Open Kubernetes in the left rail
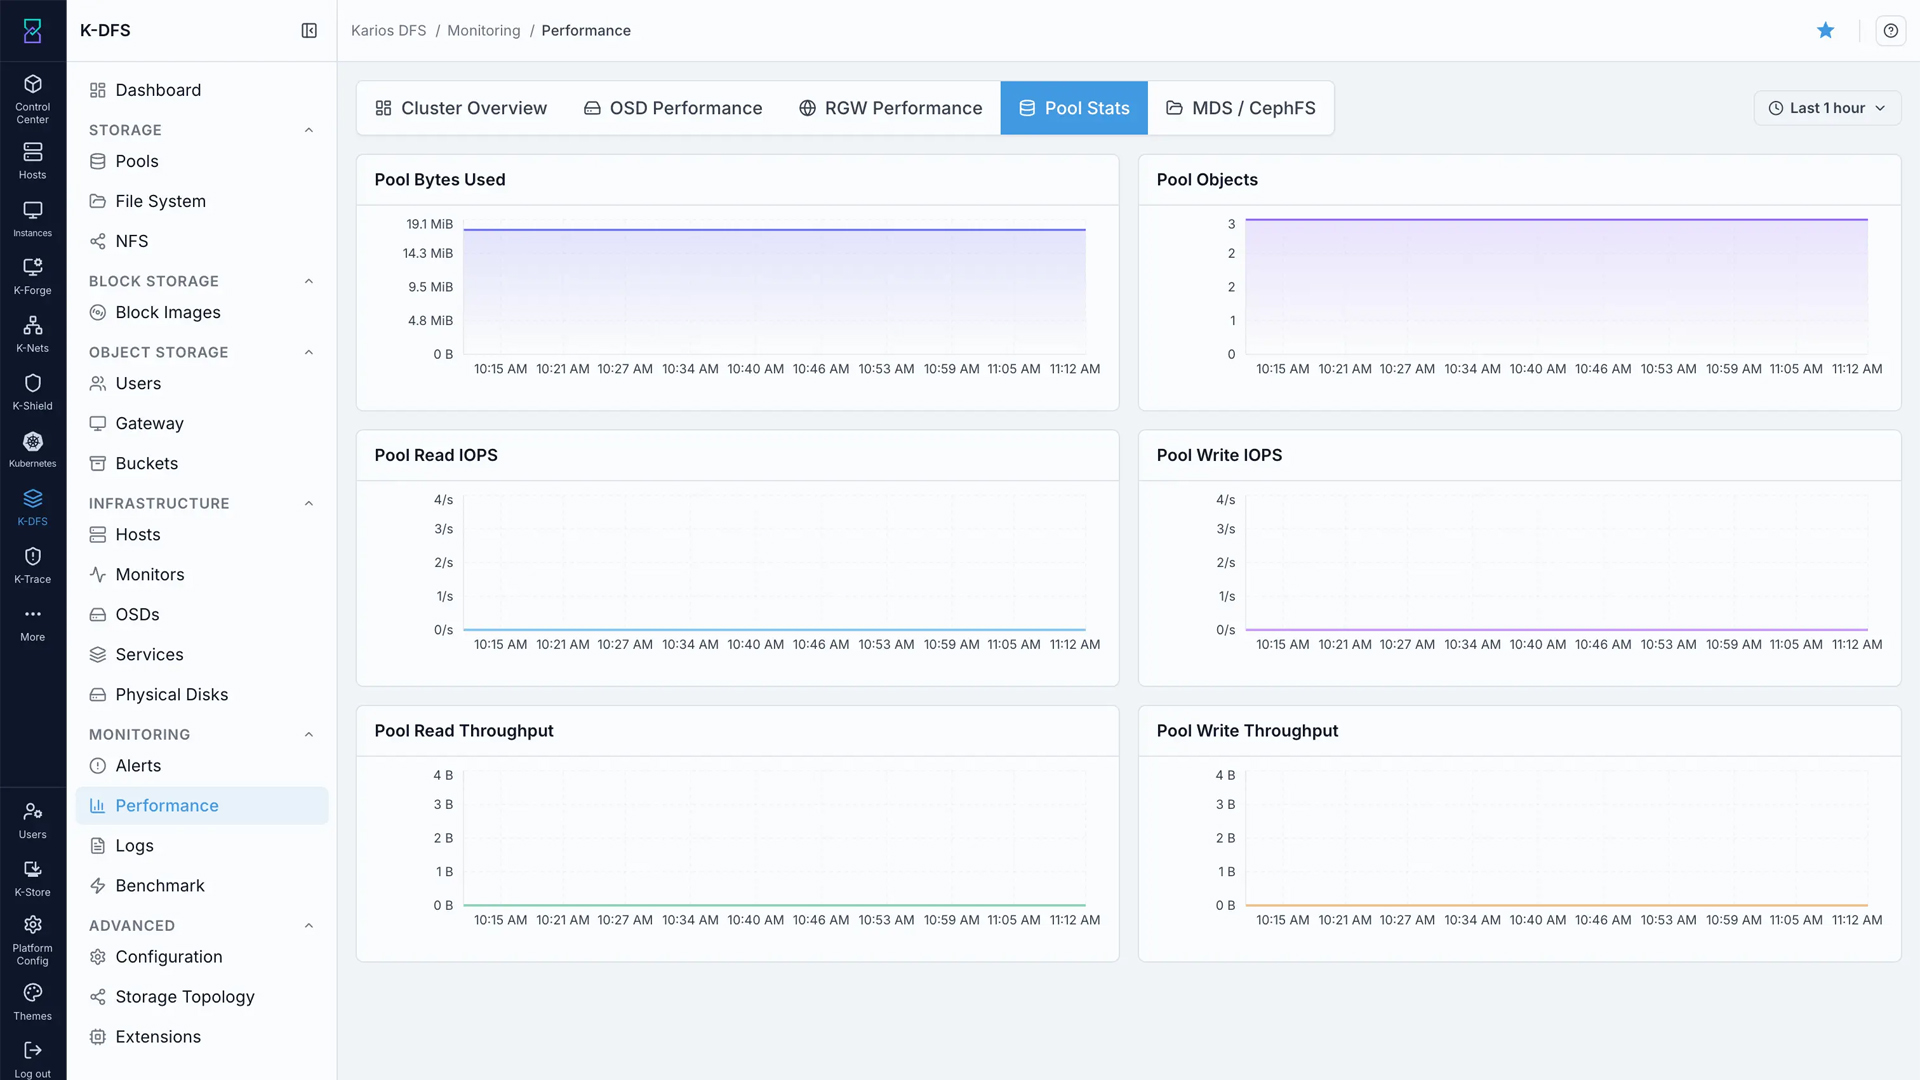Screen dimensions: 1920x1080 coord(32,449)
